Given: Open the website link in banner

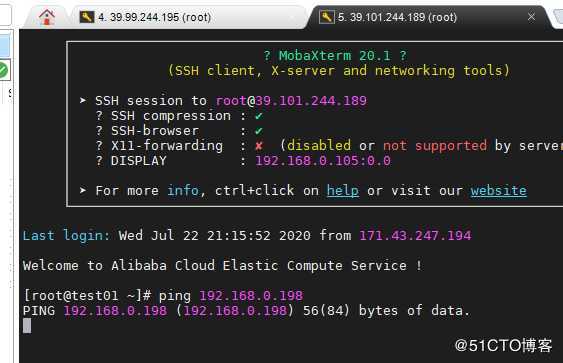Looking at the screenshot, I should coord(499,191).
